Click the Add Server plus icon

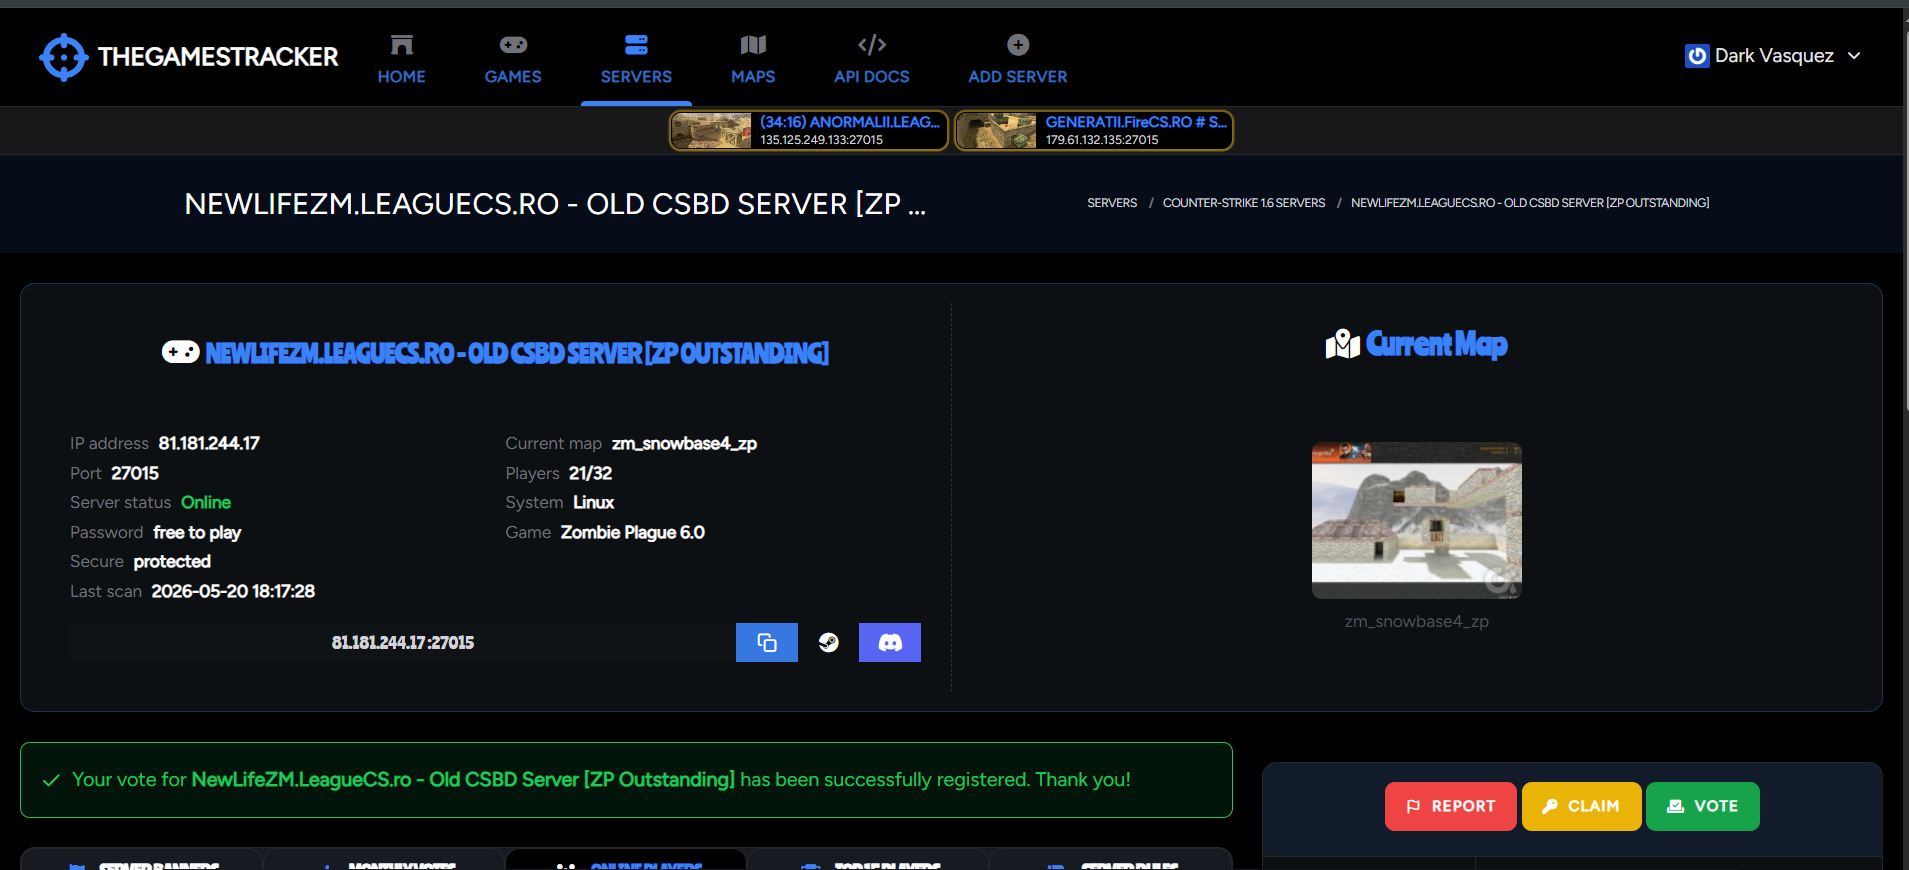pos(1018,45)
